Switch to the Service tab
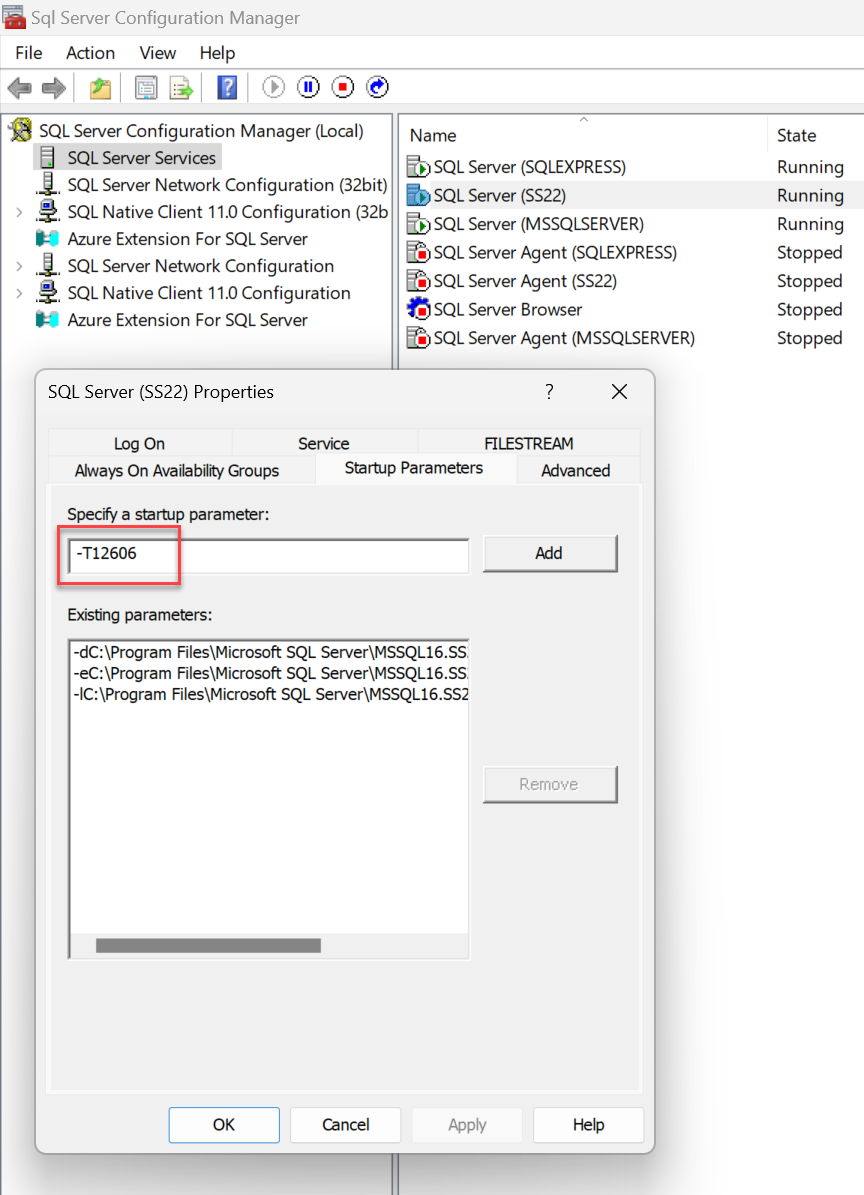 (x=324, y=444)
